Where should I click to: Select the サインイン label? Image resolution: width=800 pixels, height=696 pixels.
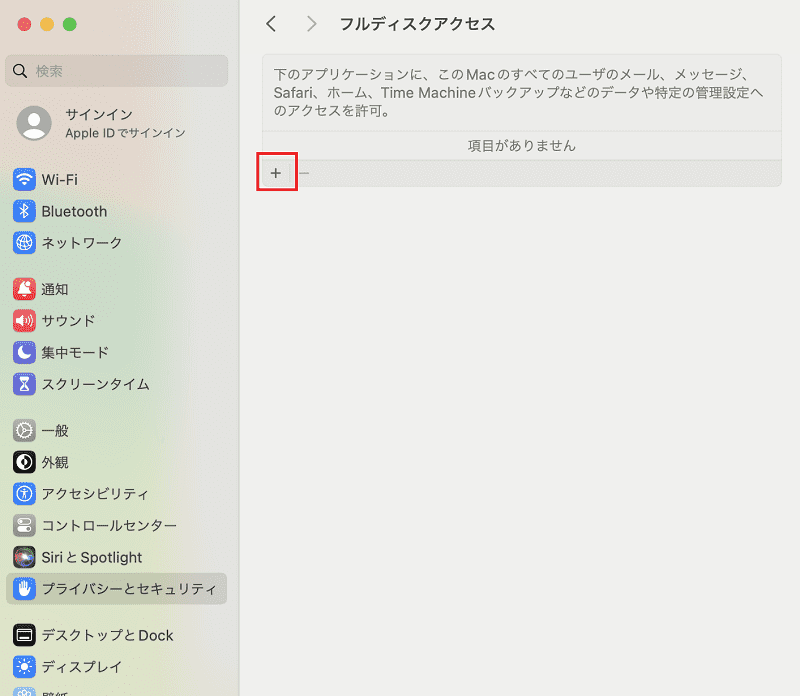(99, 114)
